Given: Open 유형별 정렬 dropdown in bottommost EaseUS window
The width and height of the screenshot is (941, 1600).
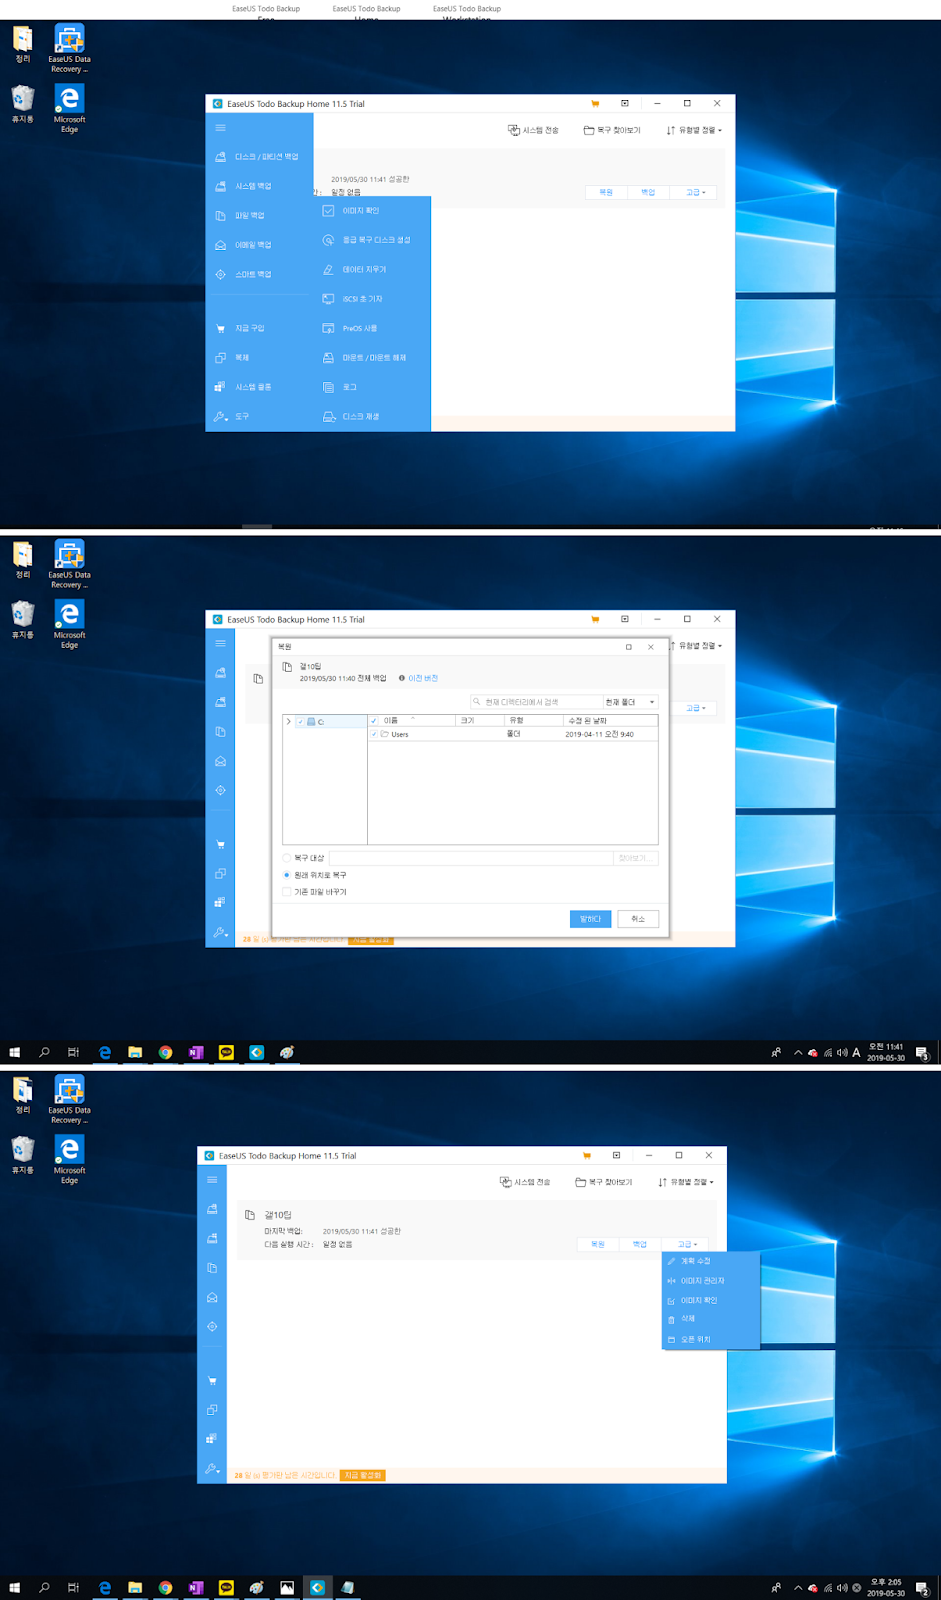Looking at the screenshot, I should point(686,1182).
